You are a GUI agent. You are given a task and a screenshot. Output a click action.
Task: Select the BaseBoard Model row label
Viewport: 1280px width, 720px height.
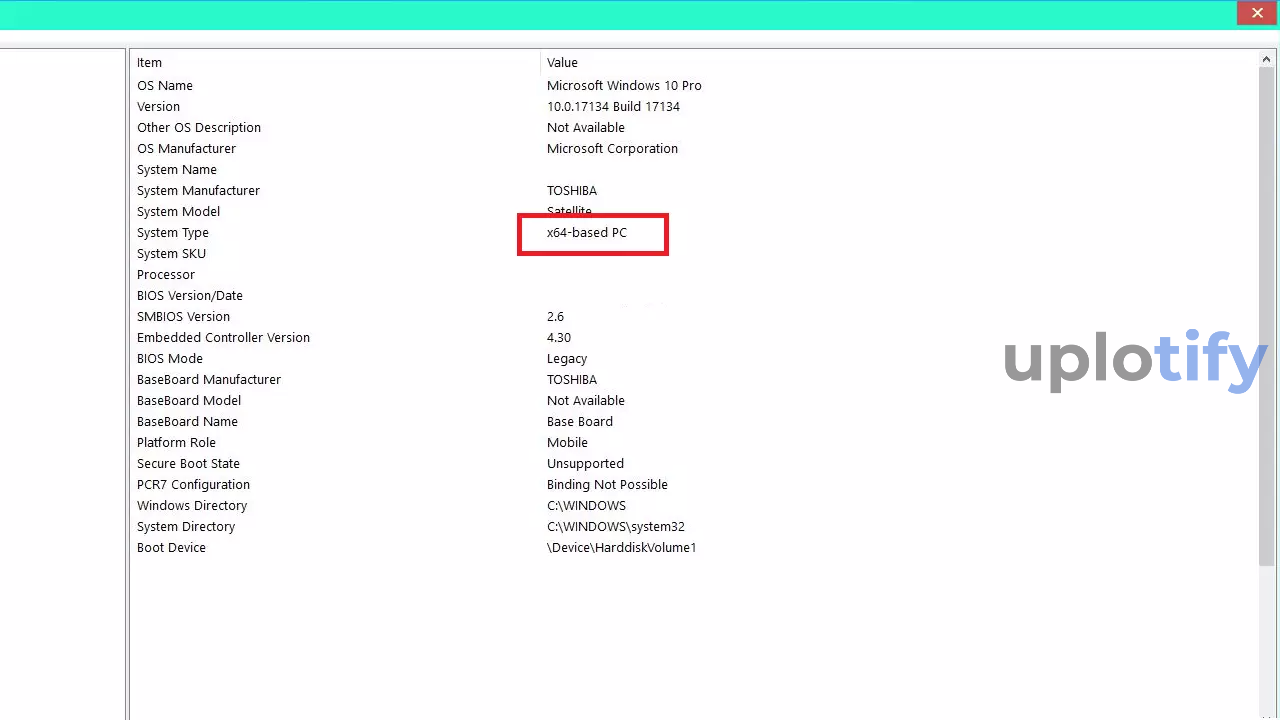189,400
